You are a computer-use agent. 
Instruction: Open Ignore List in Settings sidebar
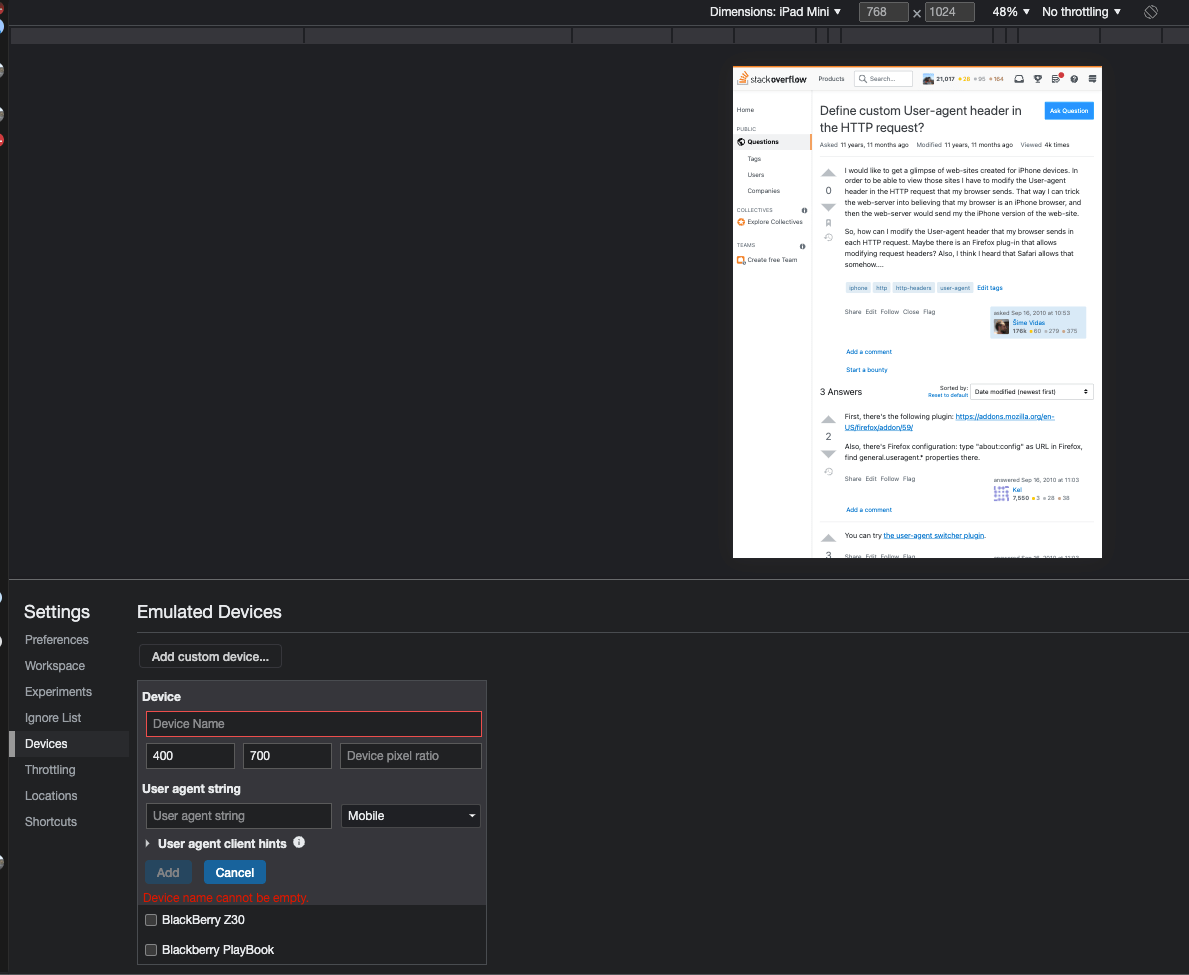point(53,717)
